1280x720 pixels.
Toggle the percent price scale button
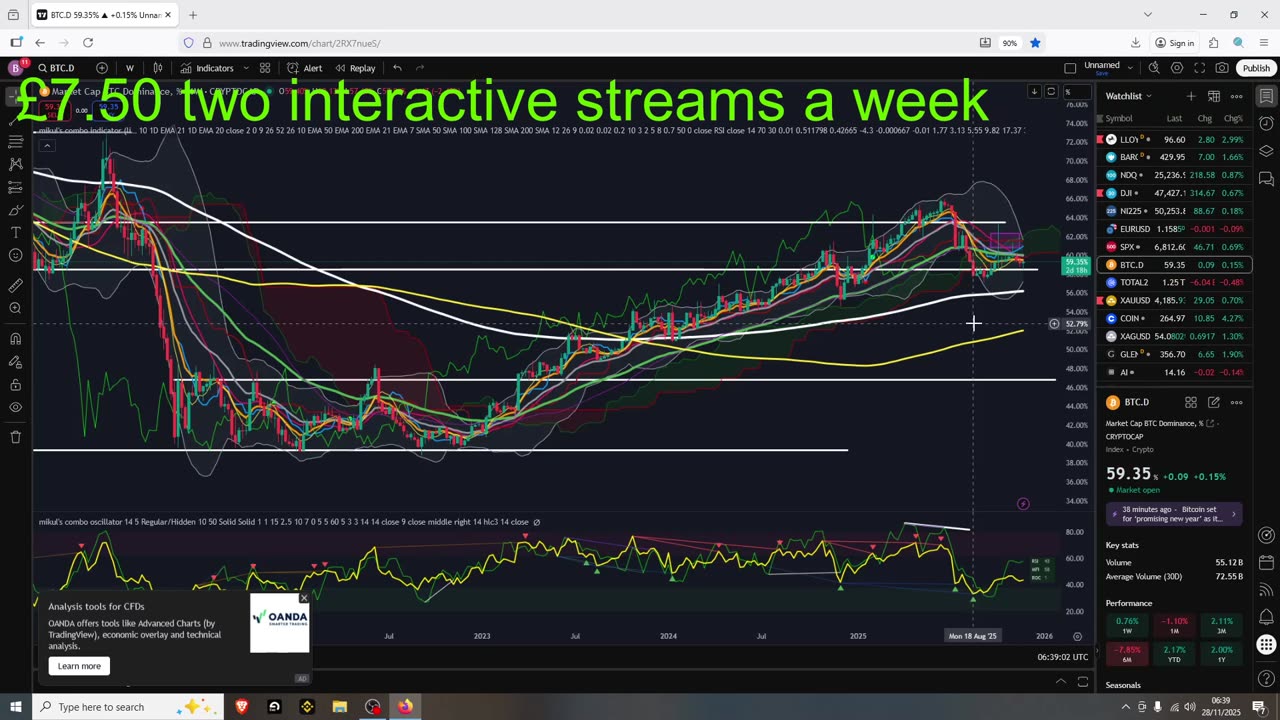pyautogui.click(x=1067, y=92)
